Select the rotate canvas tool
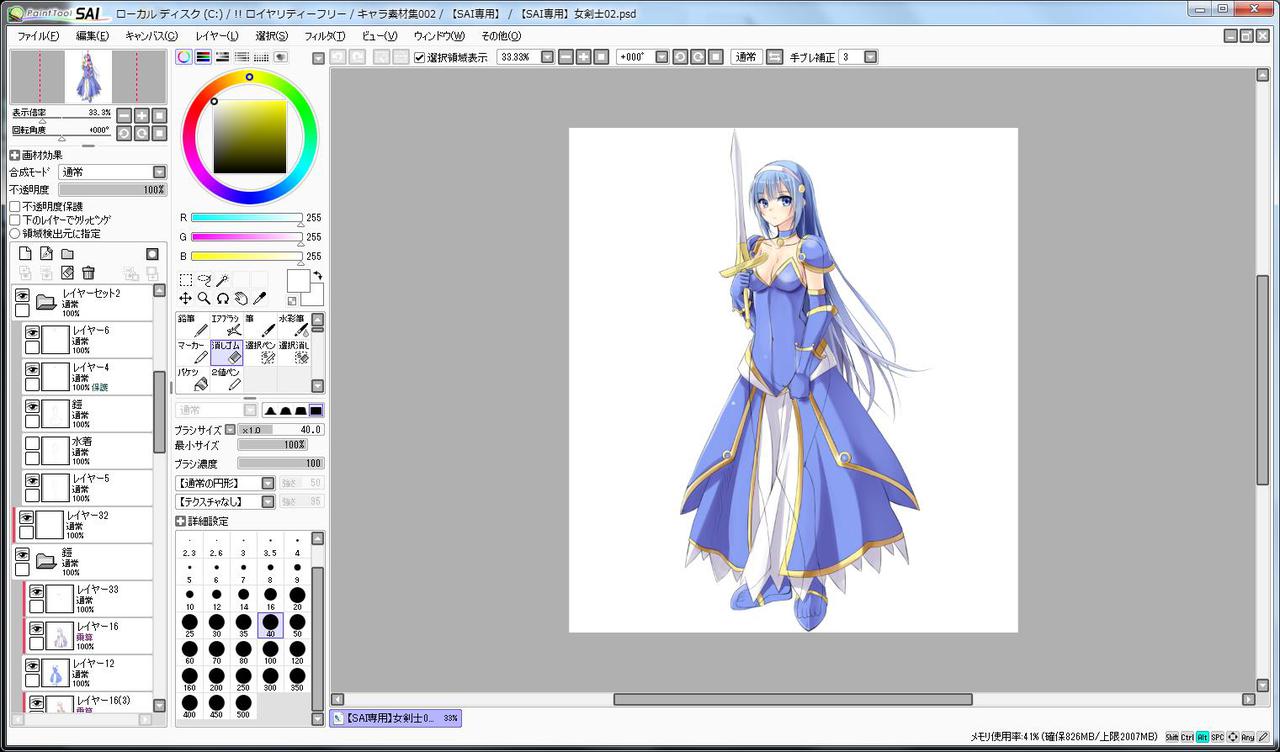Screen dimensions: 1280x752 point(222,298)
